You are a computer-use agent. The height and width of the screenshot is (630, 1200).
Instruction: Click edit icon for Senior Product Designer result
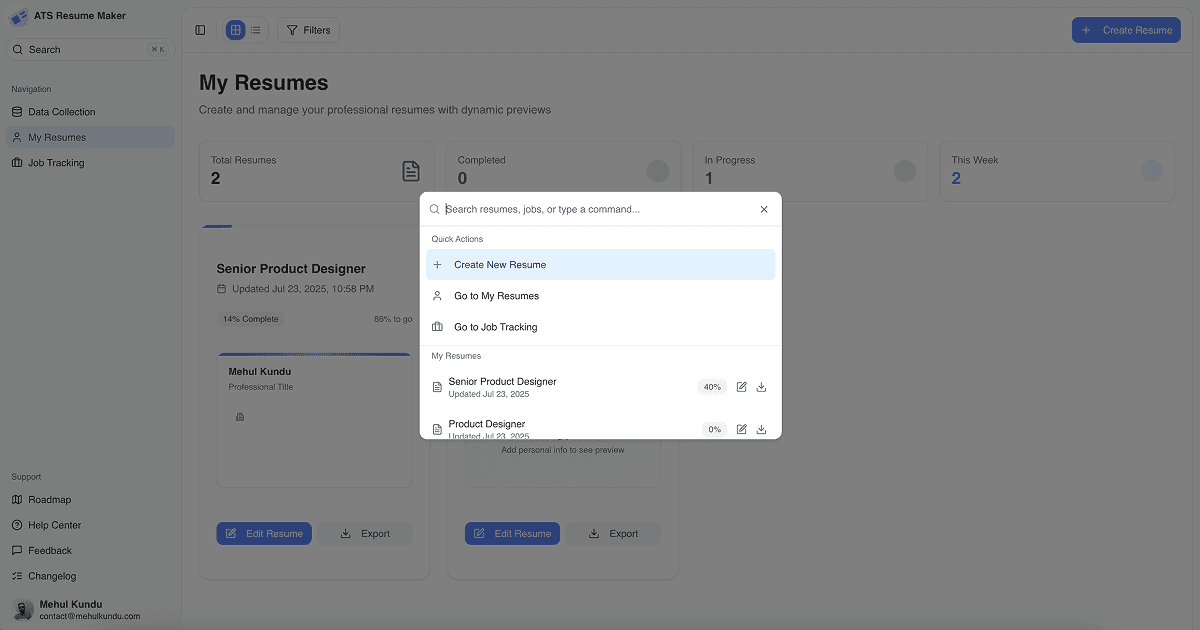click(x=741, y=387)
